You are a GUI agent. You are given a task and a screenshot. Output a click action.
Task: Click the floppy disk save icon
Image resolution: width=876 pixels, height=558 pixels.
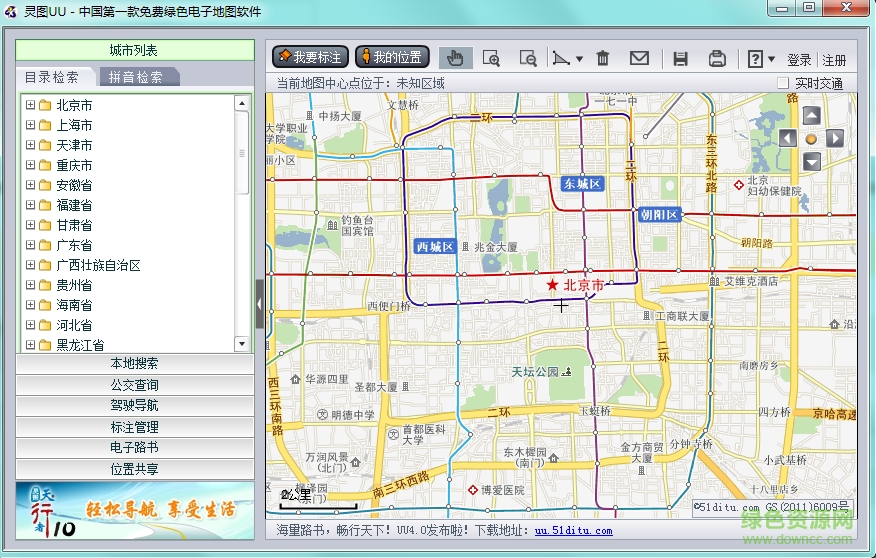pos(680,58)
